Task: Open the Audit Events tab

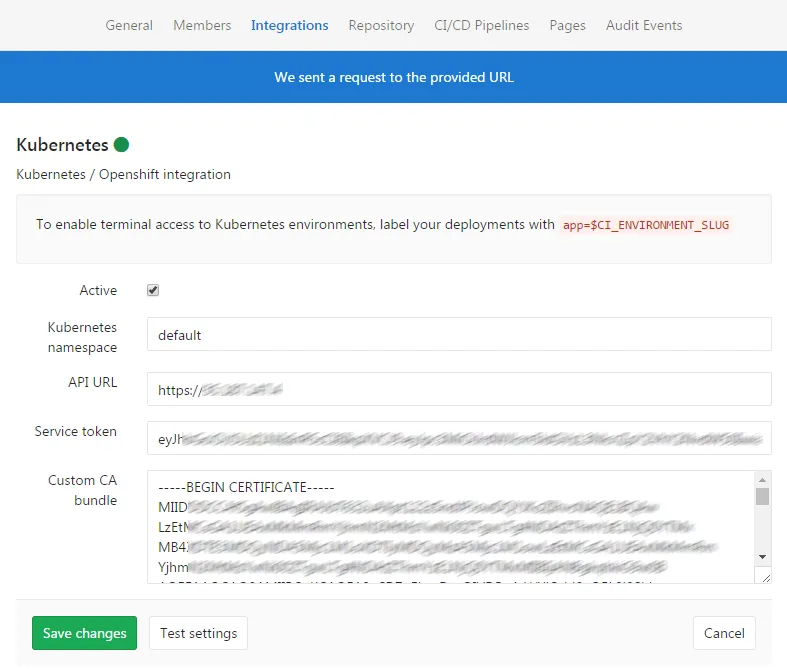Action: tap(644, 25)
